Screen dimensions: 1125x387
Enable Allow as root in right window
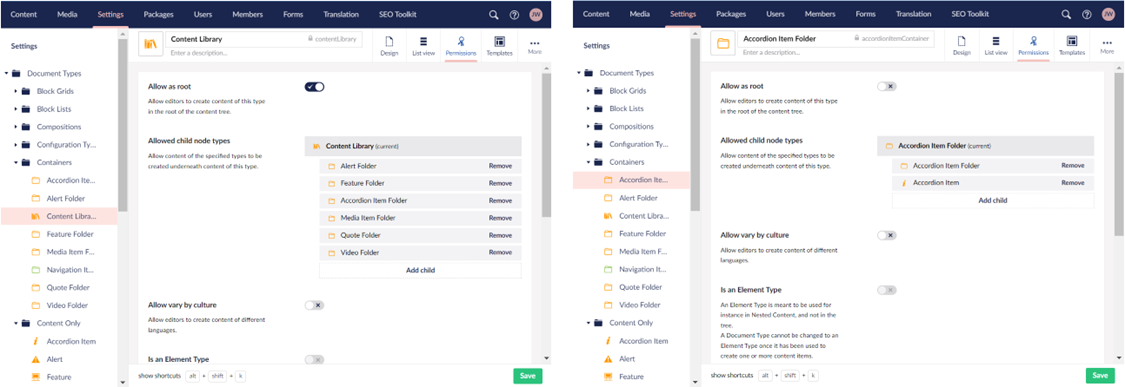point(887,86)
